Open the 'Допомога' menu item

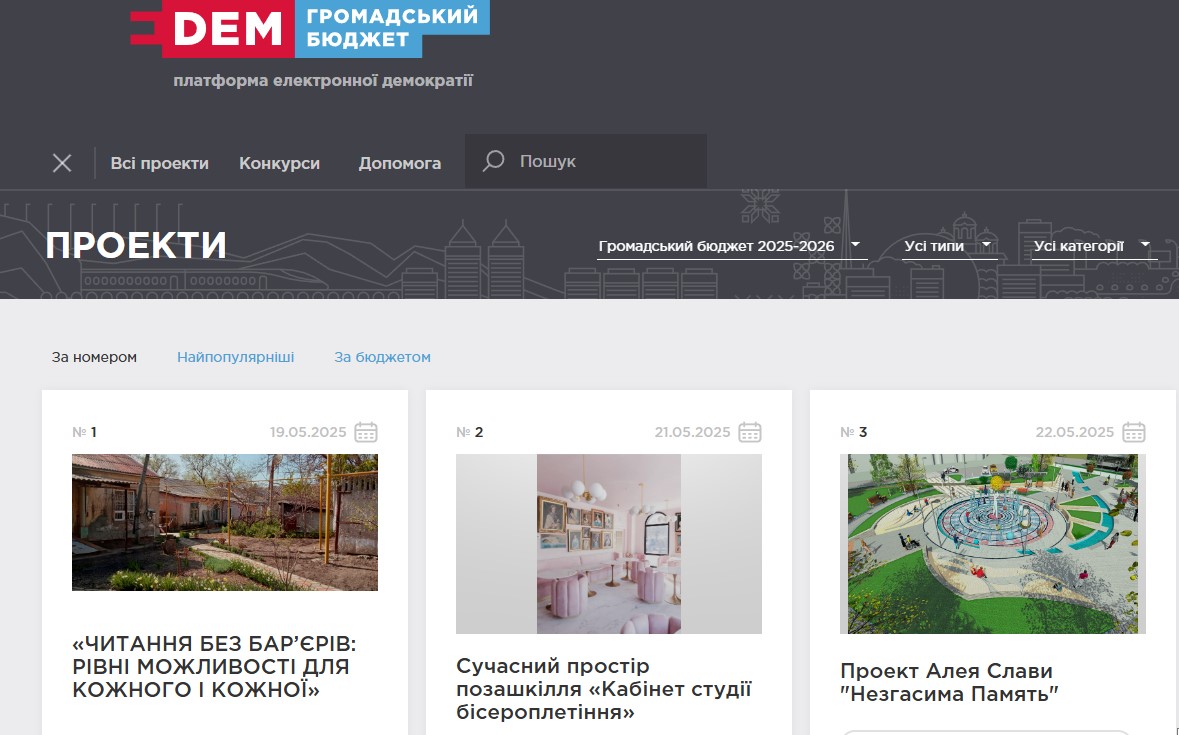[x=400, y=163]
